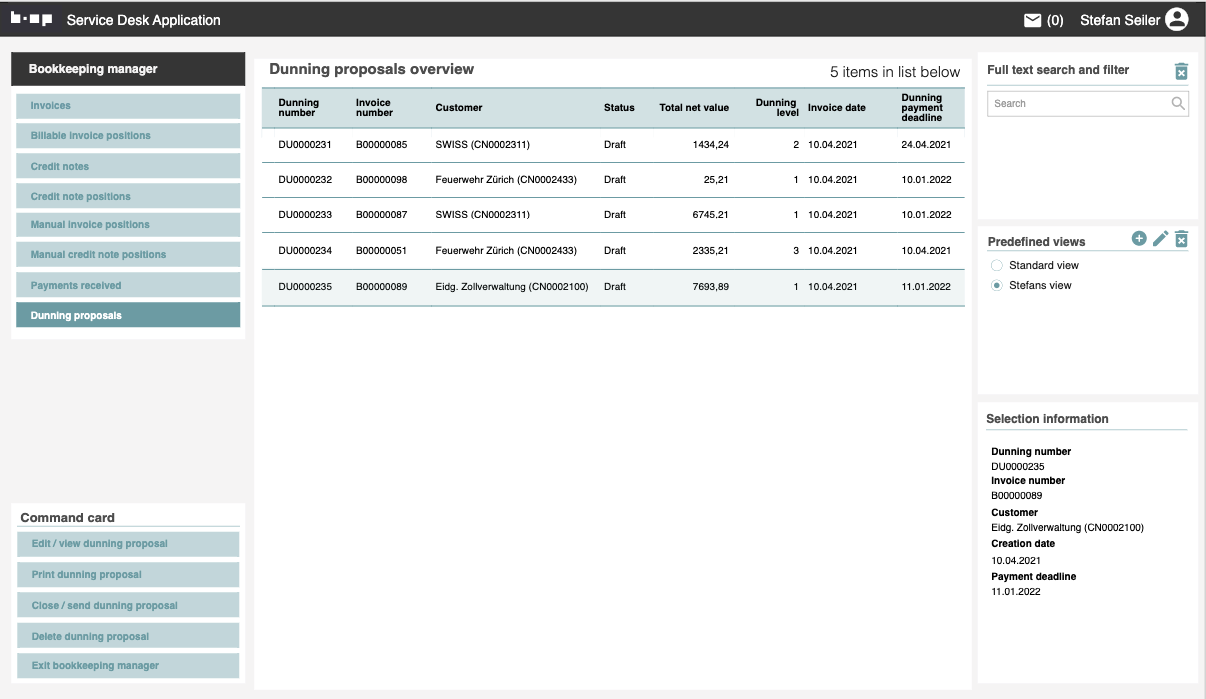Click the user profile avatar icon
Viewport: 1206px width, 699px height.
coord(1176,20)
